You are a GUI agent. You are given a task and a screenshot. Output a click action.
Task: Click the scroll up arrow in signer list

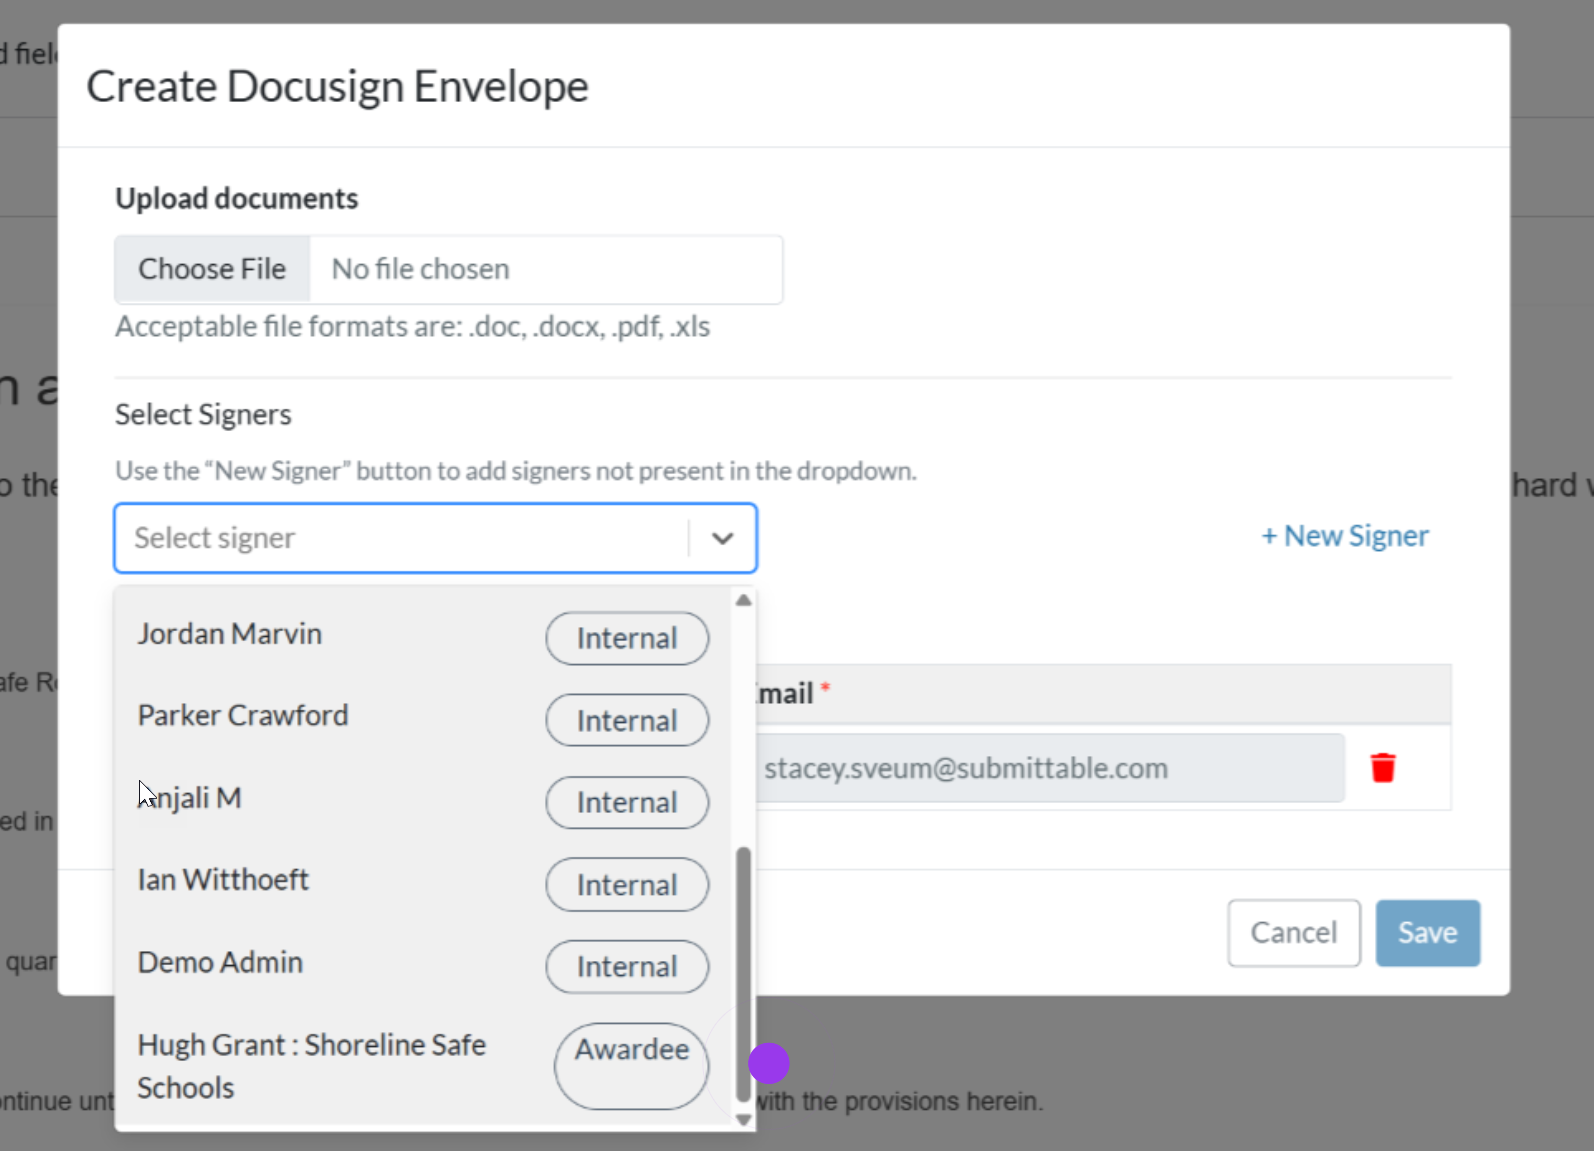[743, 600]
